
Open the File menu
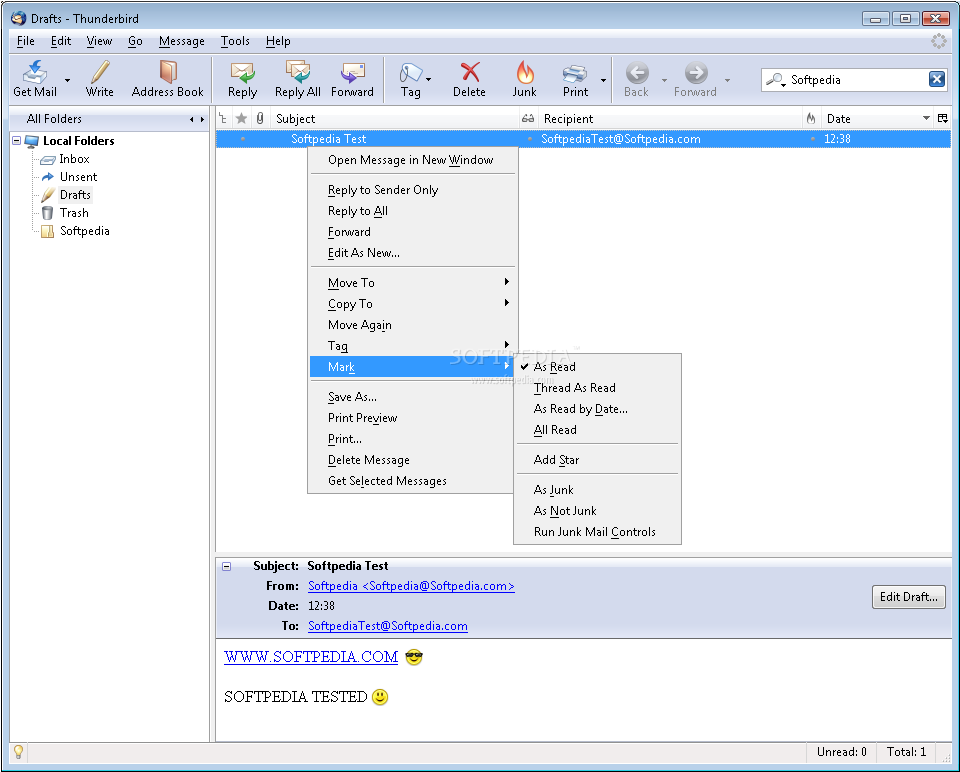[25, 41]
